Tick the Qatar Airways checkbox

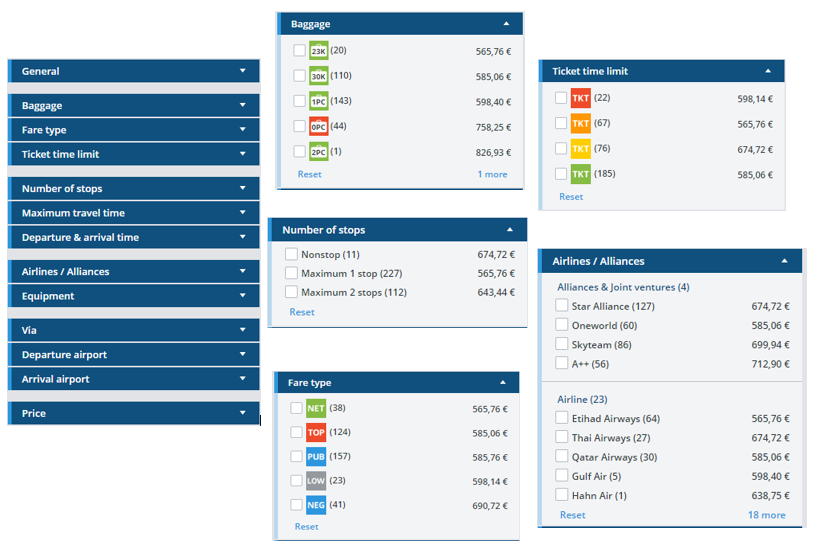pos(562,457)
